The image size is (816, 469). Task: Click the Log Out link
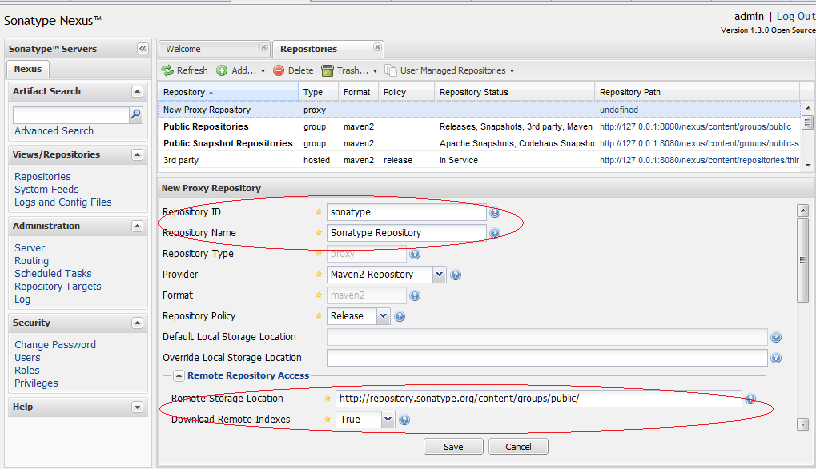point(796,16)
